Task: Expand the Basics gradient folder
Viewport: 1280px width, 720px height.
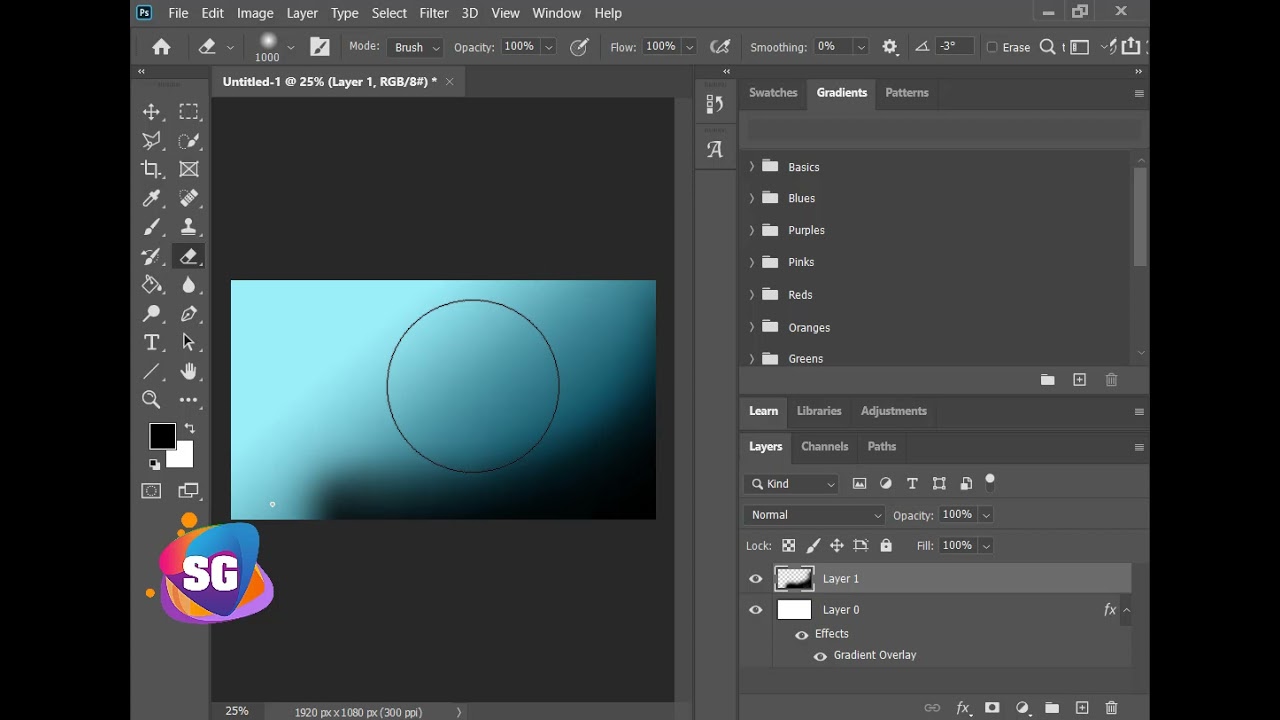Action: pyautogui.click(x=752, y=167)
